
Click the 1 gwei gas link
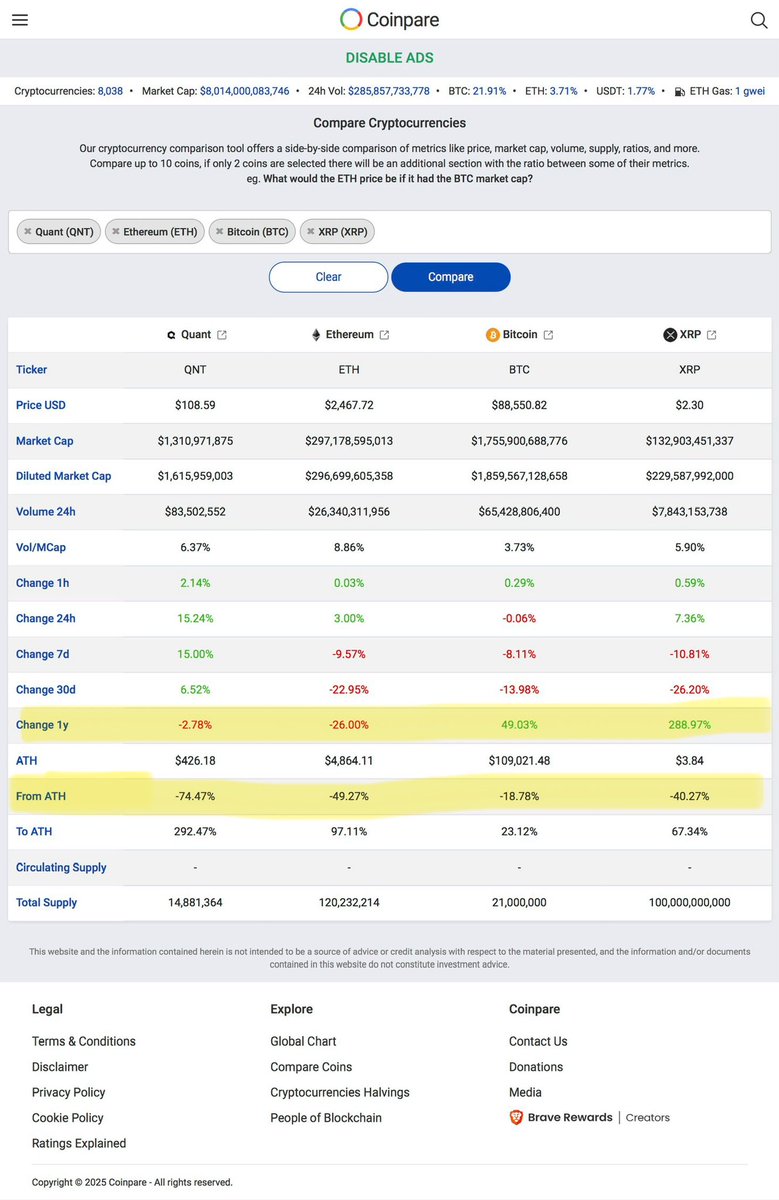click(x=750, y=91)
